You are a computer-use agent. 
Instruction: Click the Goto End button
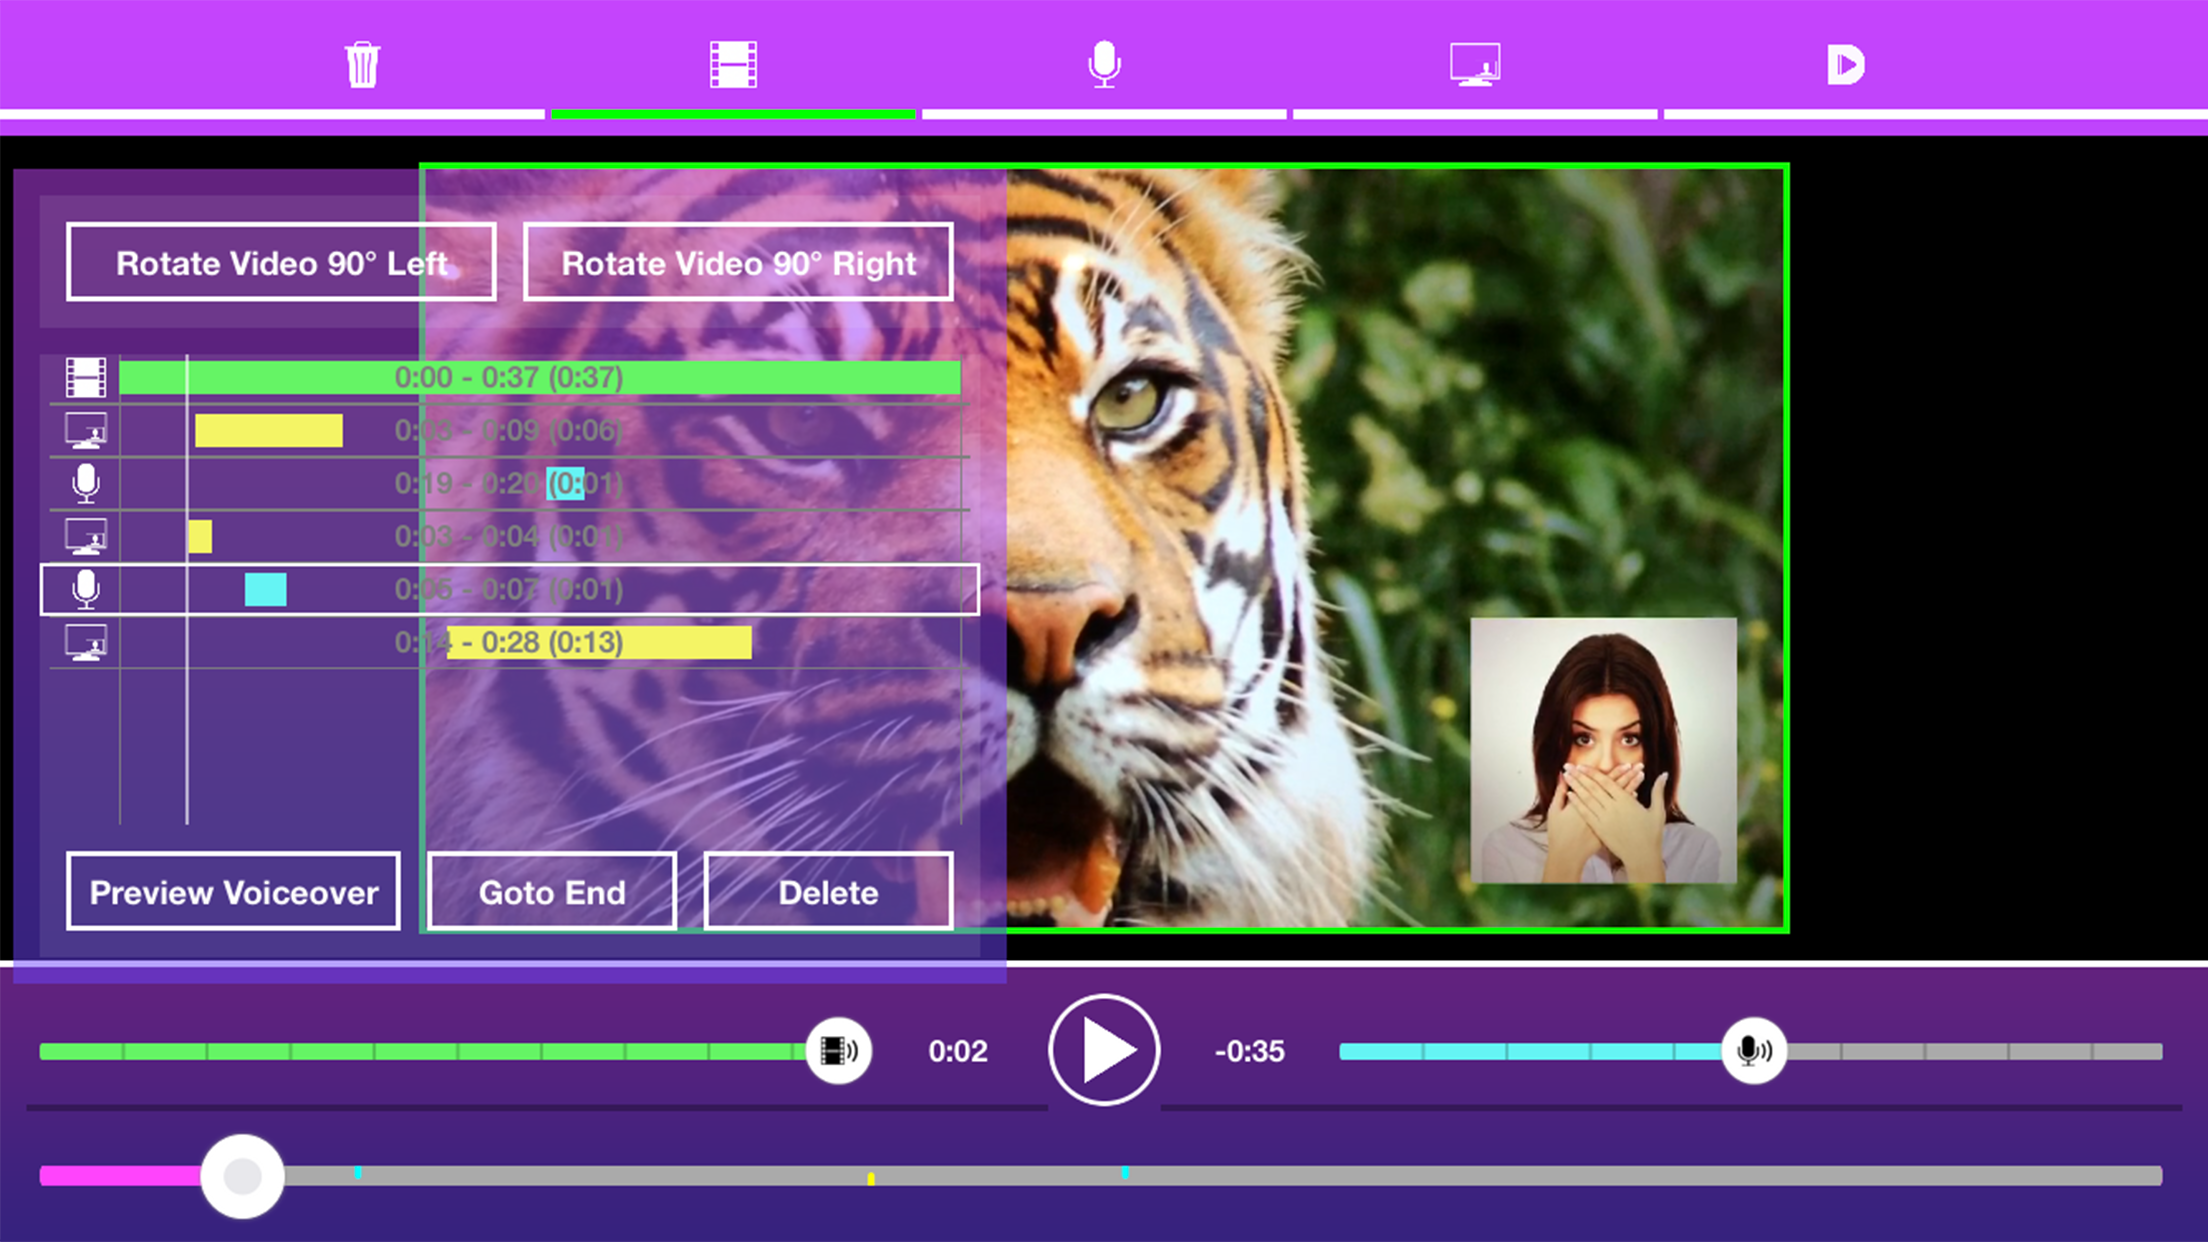point(552,891)
